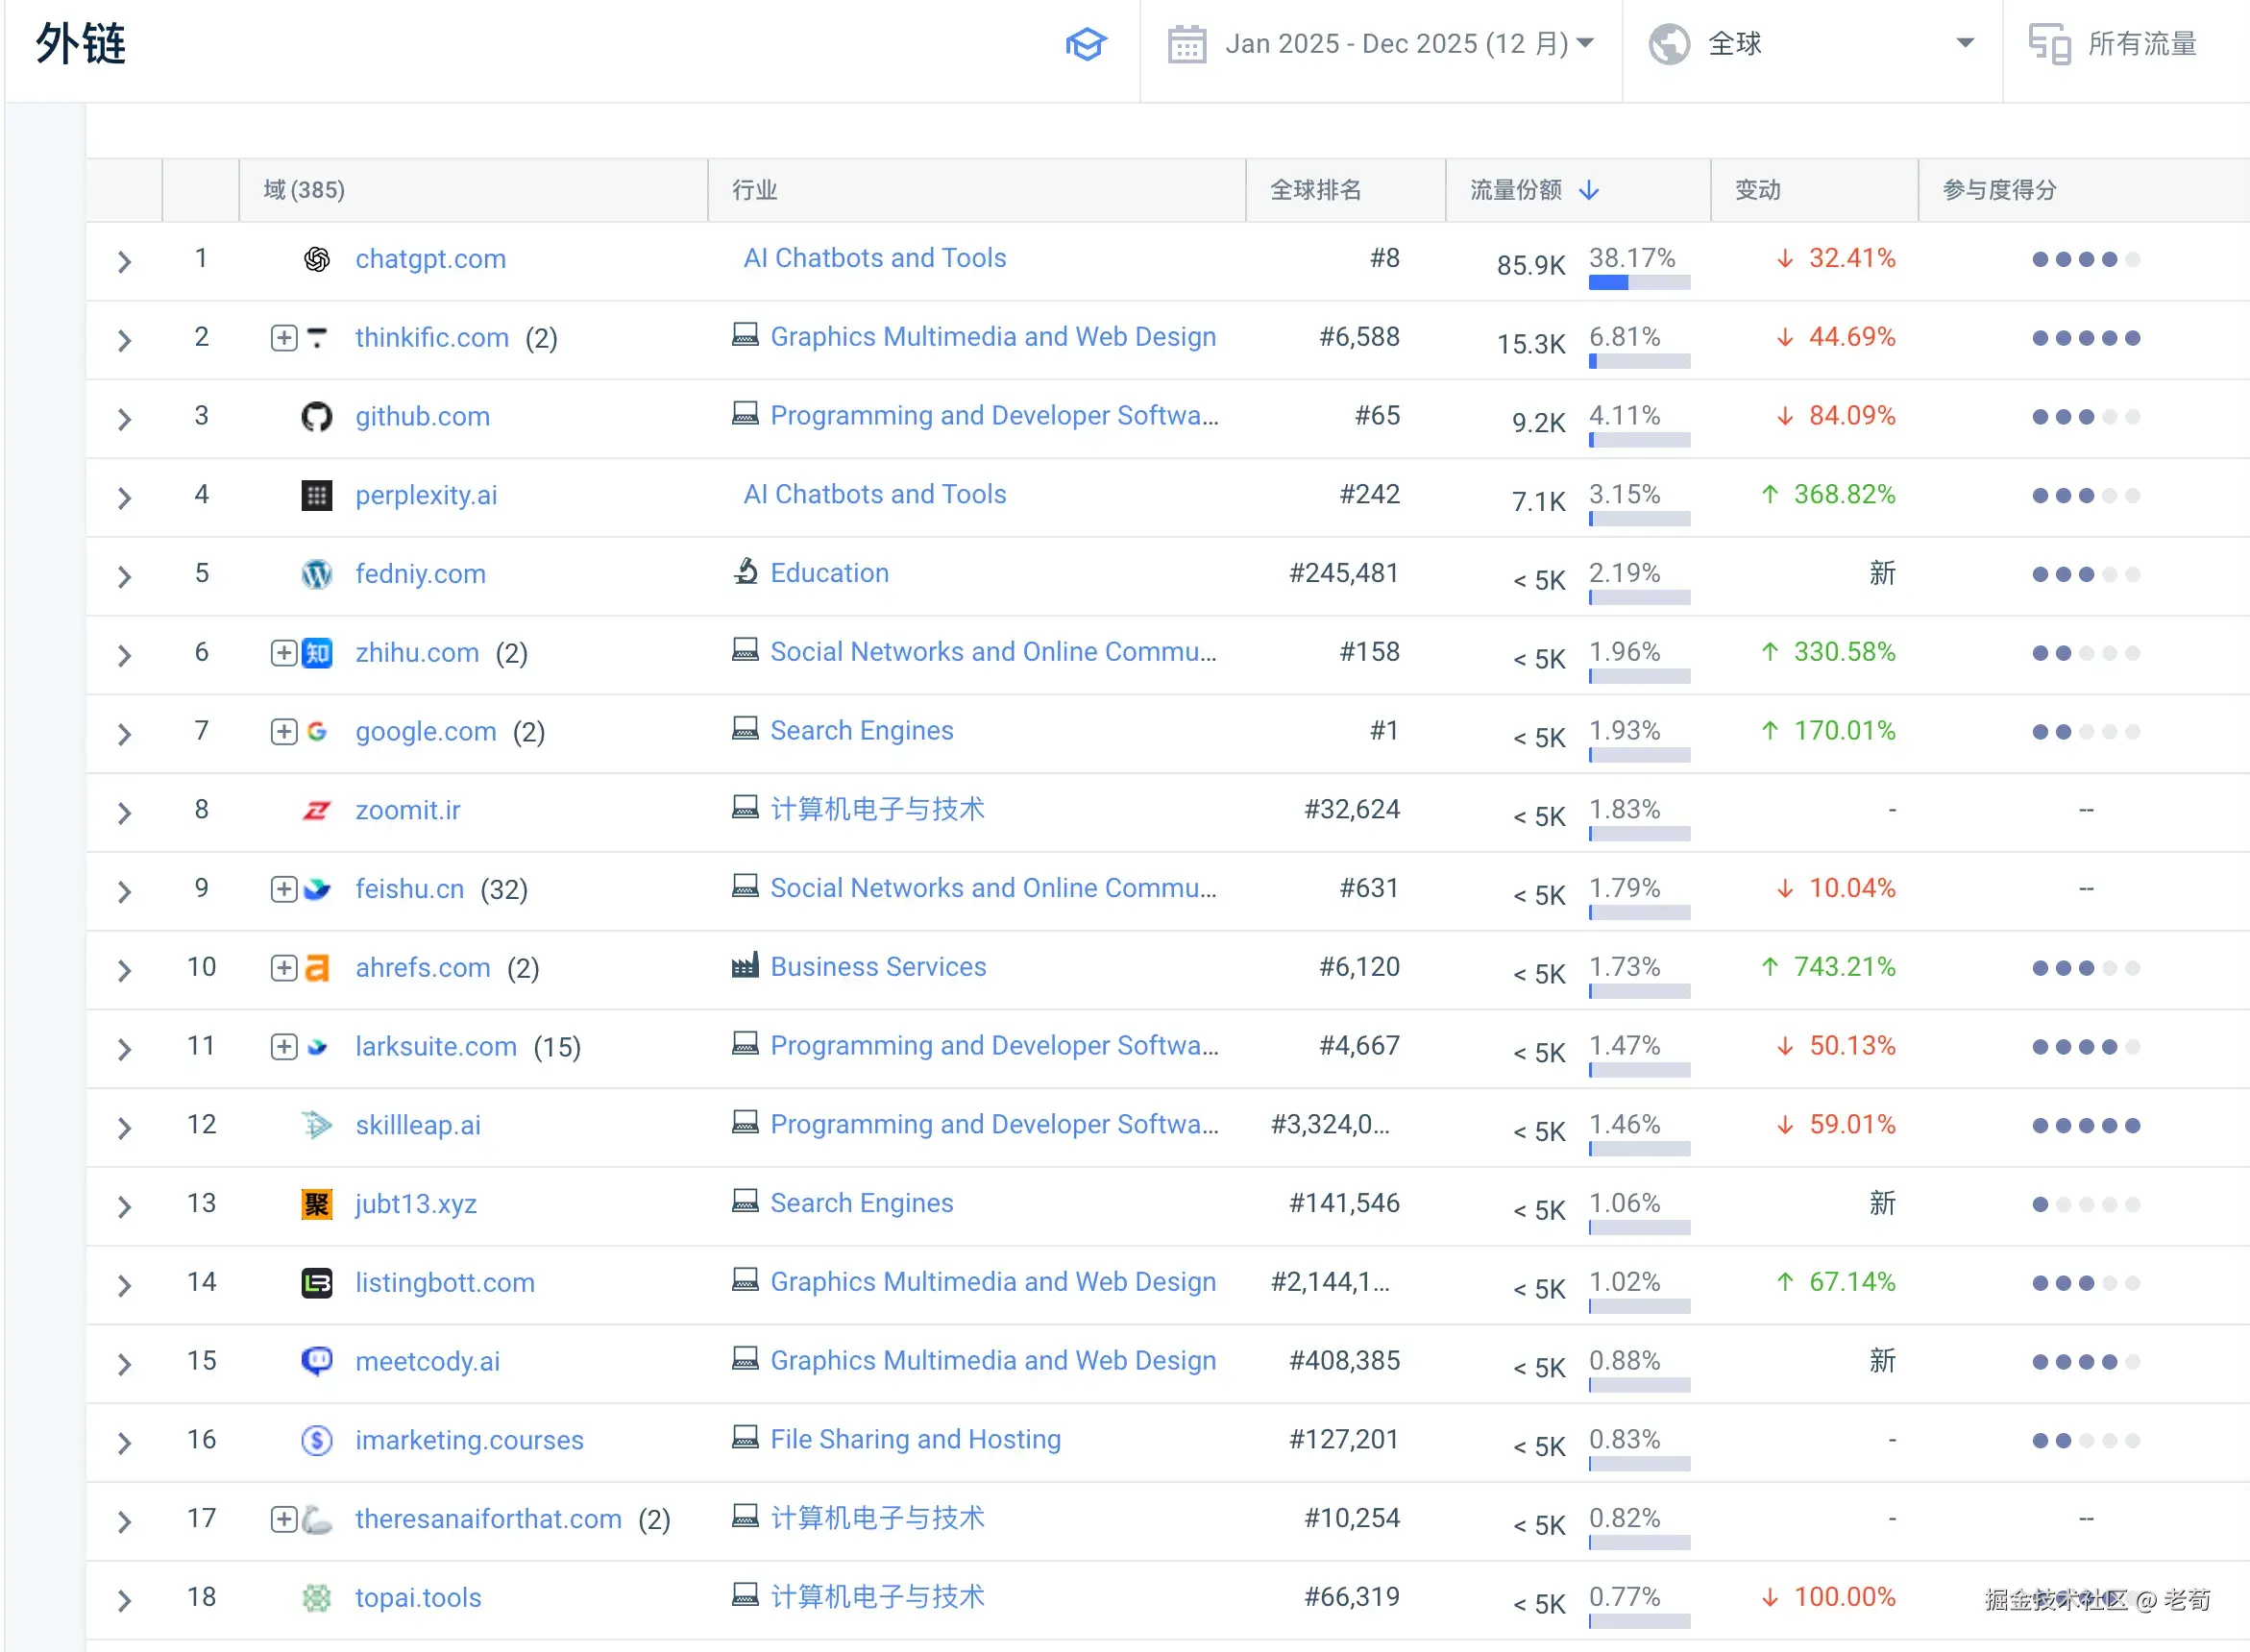The height and width of the screenshot is (1652, 2250).
Task: Open the perplexity.ai domain link
Action: pos(426,495)
